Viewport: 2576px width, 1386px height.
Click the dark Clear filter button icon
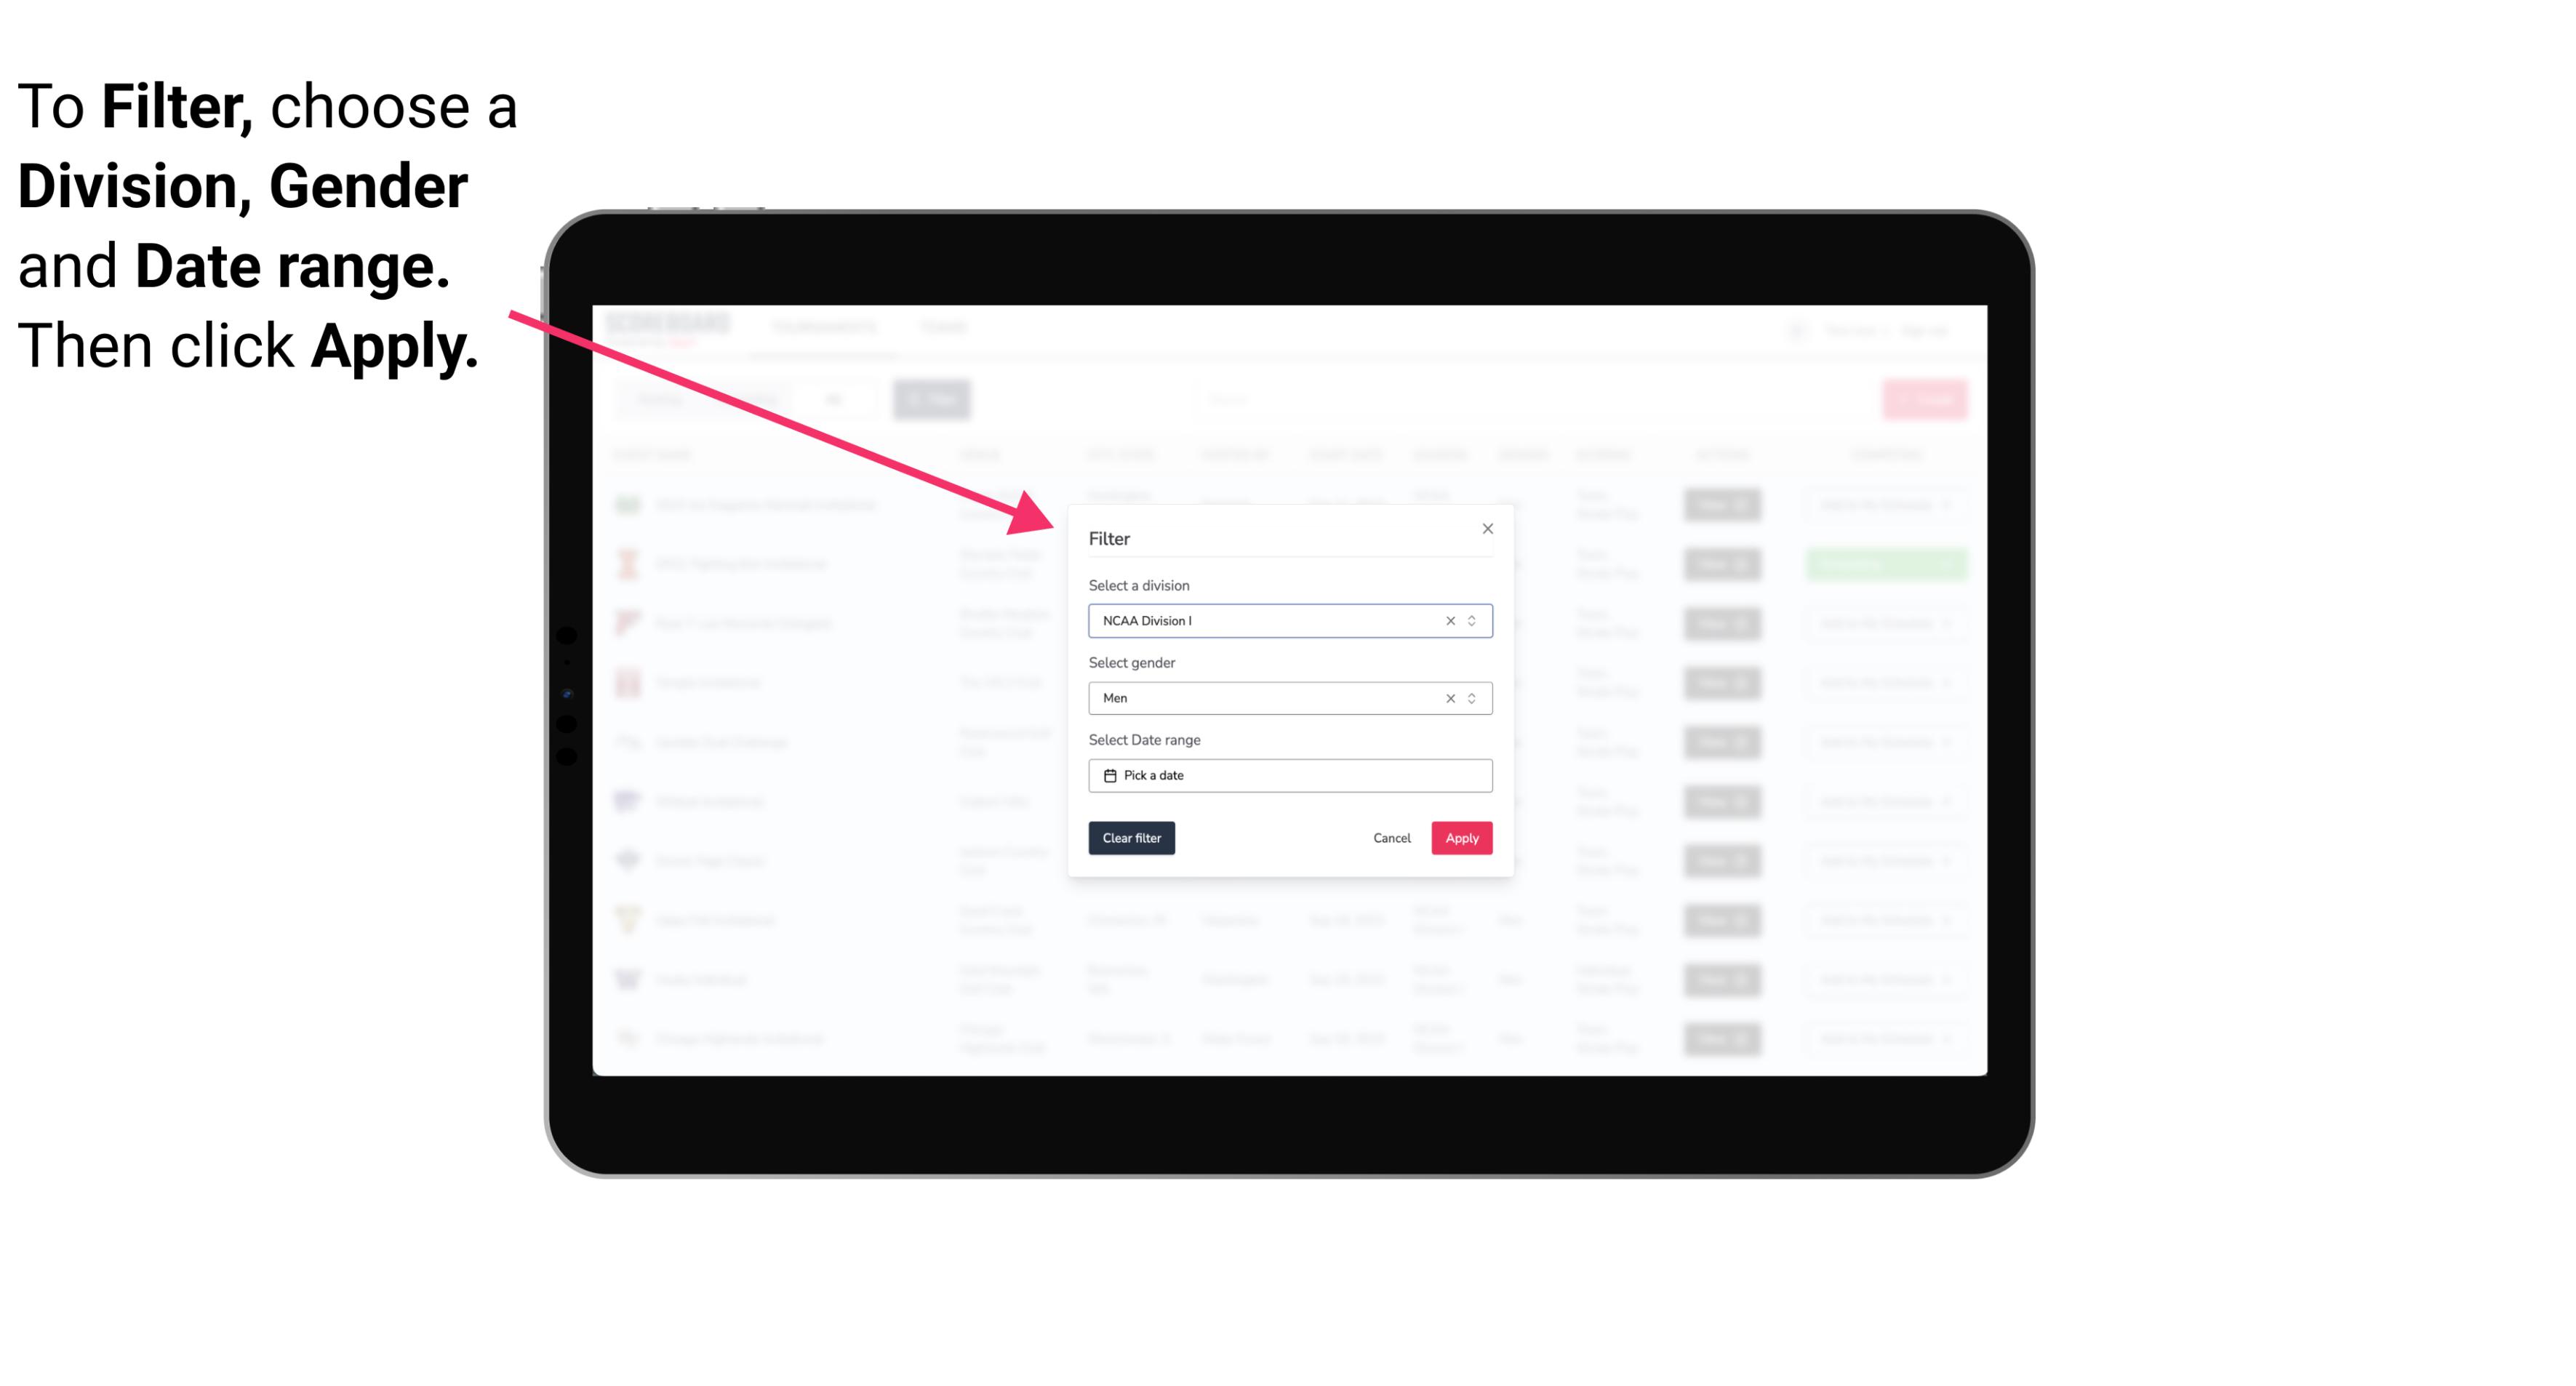[x=1130, y=838]
